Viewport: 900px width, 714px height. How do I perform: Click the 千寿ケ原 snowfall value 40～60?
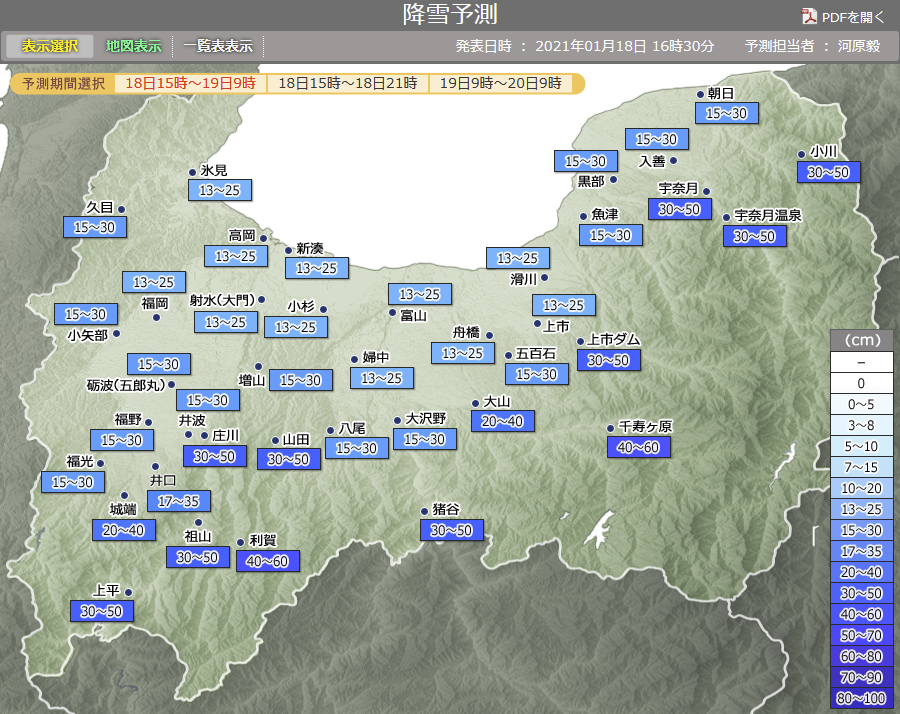click(x=639, y=447)
